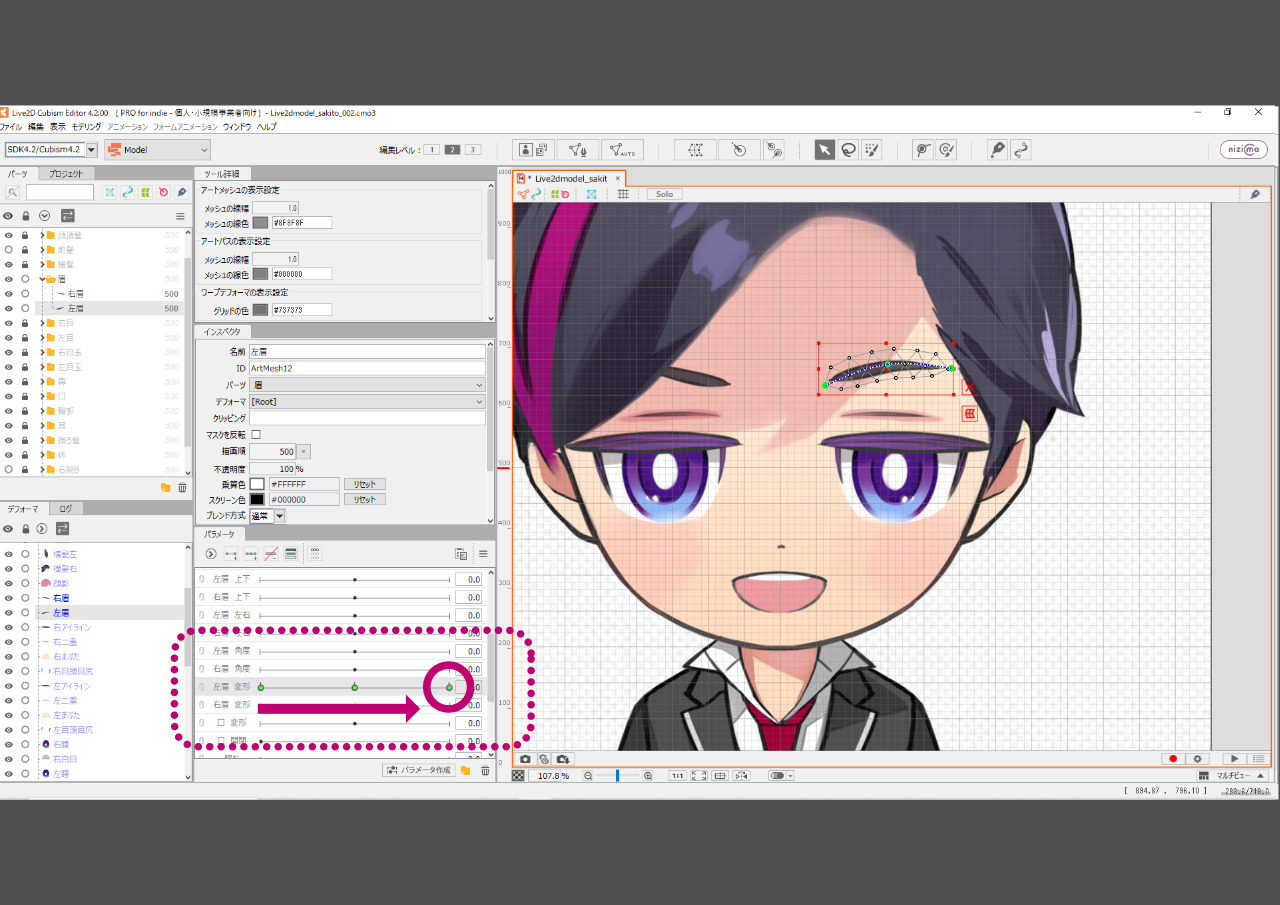The height and width of the screenshot is (905, 1280).
Task: Open the nizima logo button
Action: click(x=1244, y=150)
